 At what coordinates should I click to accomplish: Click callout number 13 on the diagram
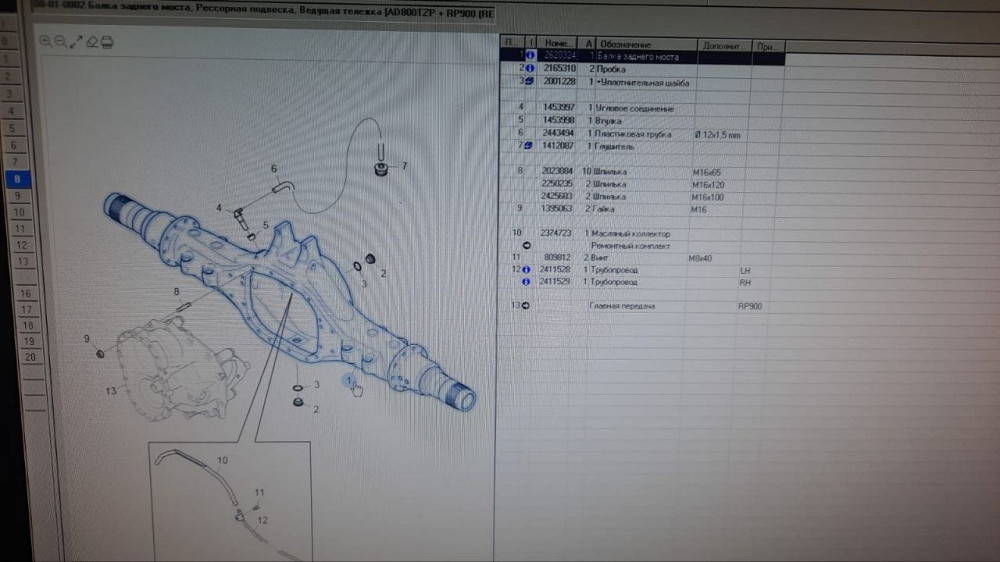point(111,390)
